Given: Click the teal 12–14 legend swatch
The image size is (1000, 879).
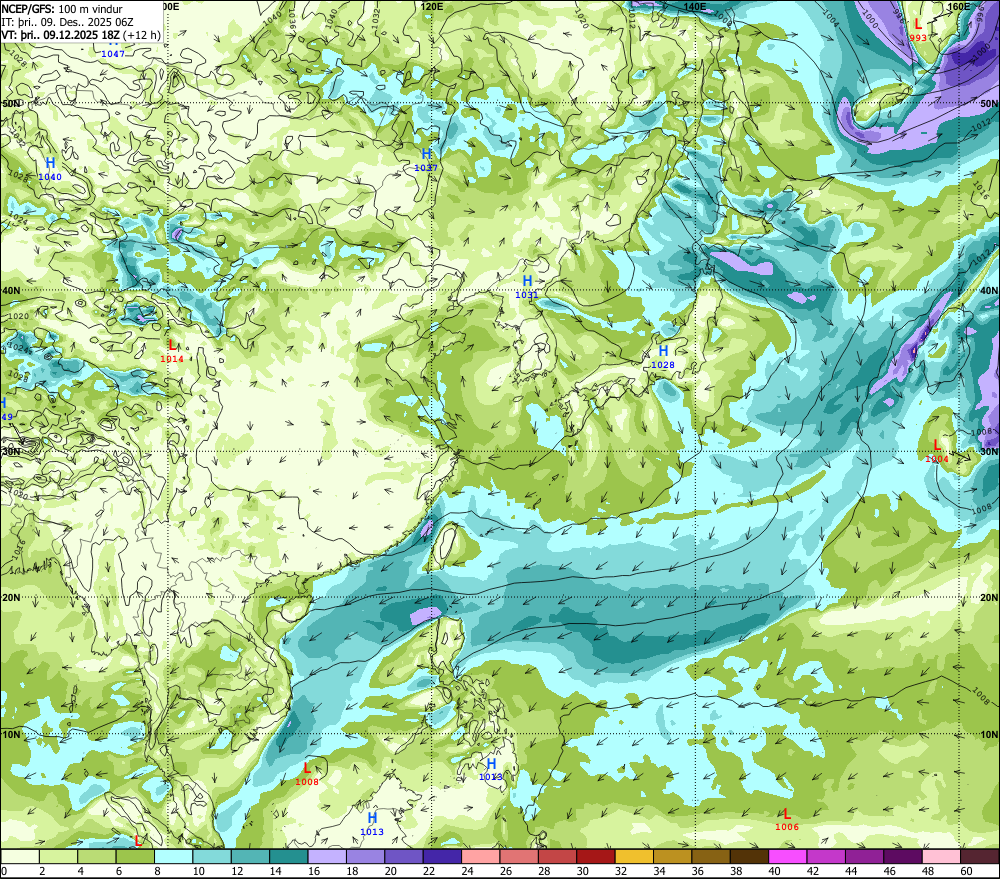Looking at the screenshot, I should coord(251,856).
